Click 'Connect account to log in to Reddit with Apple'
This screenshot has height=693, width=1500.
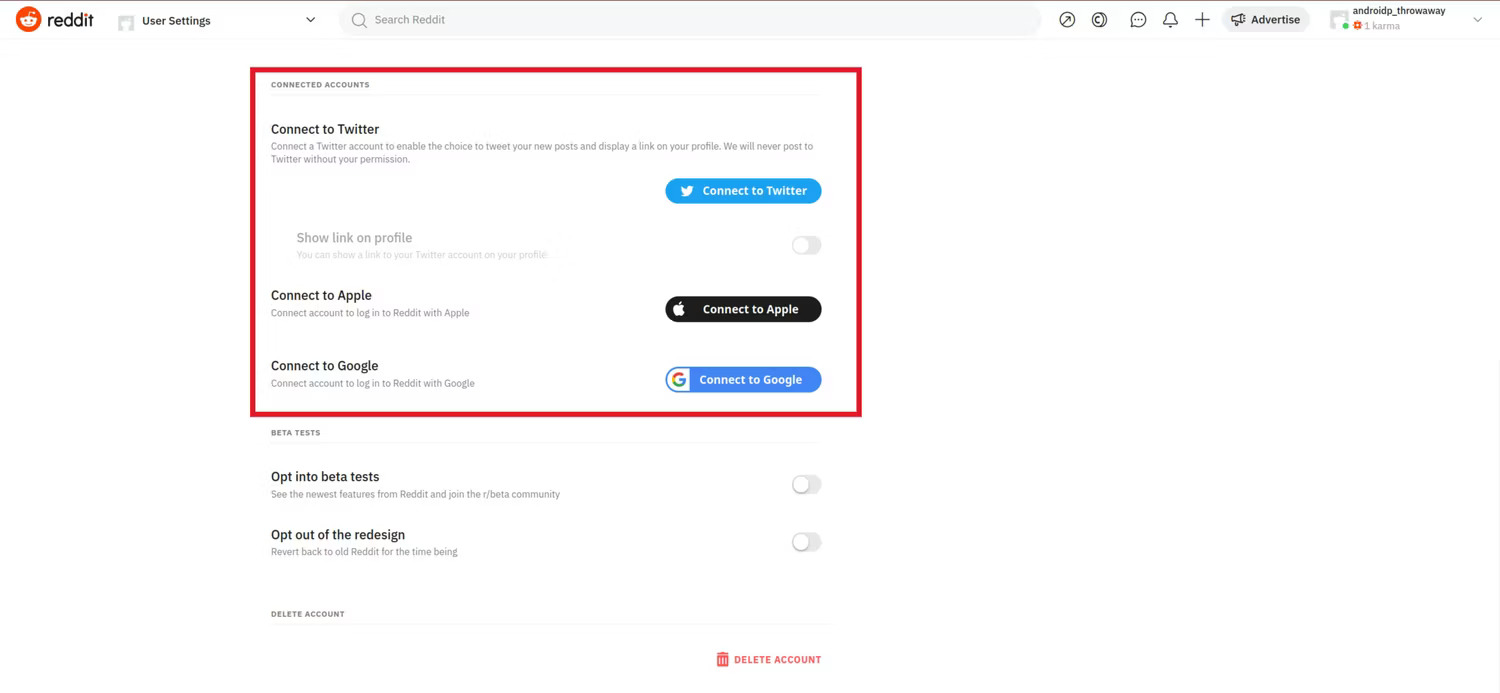click(x=370, y=313)
